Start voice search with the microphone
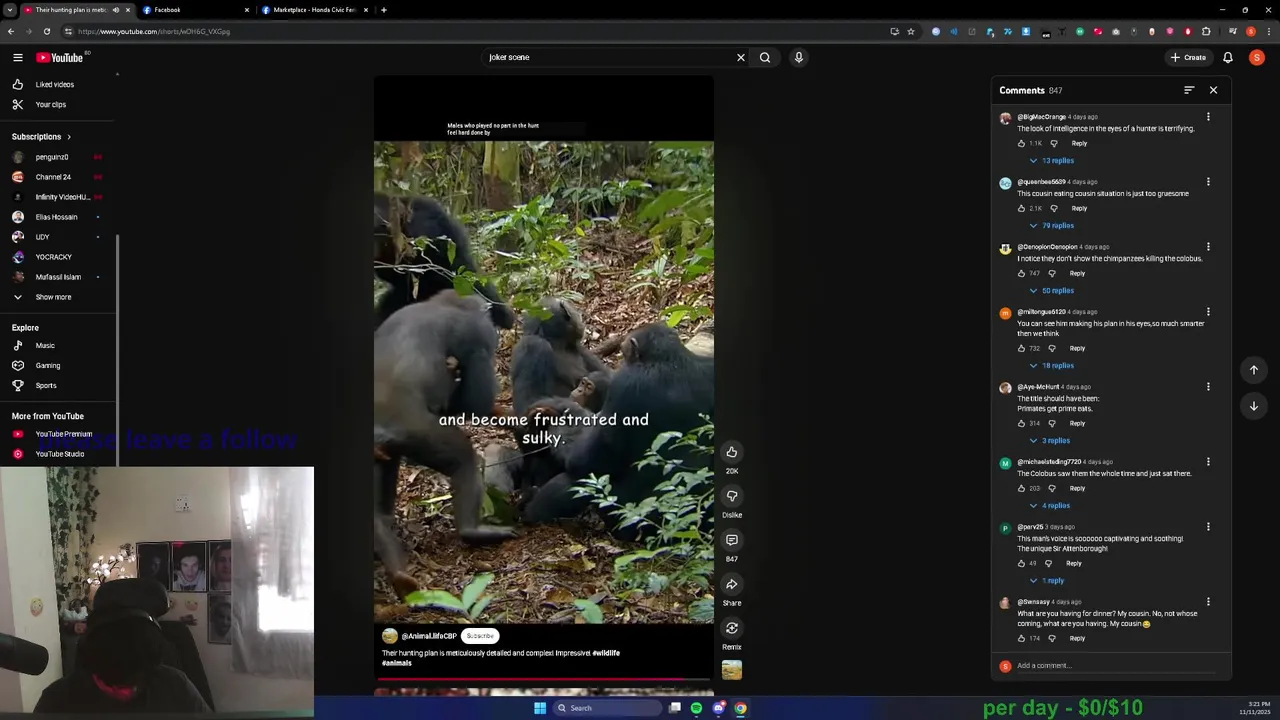 pyautogui.click(x=798, y=58)
